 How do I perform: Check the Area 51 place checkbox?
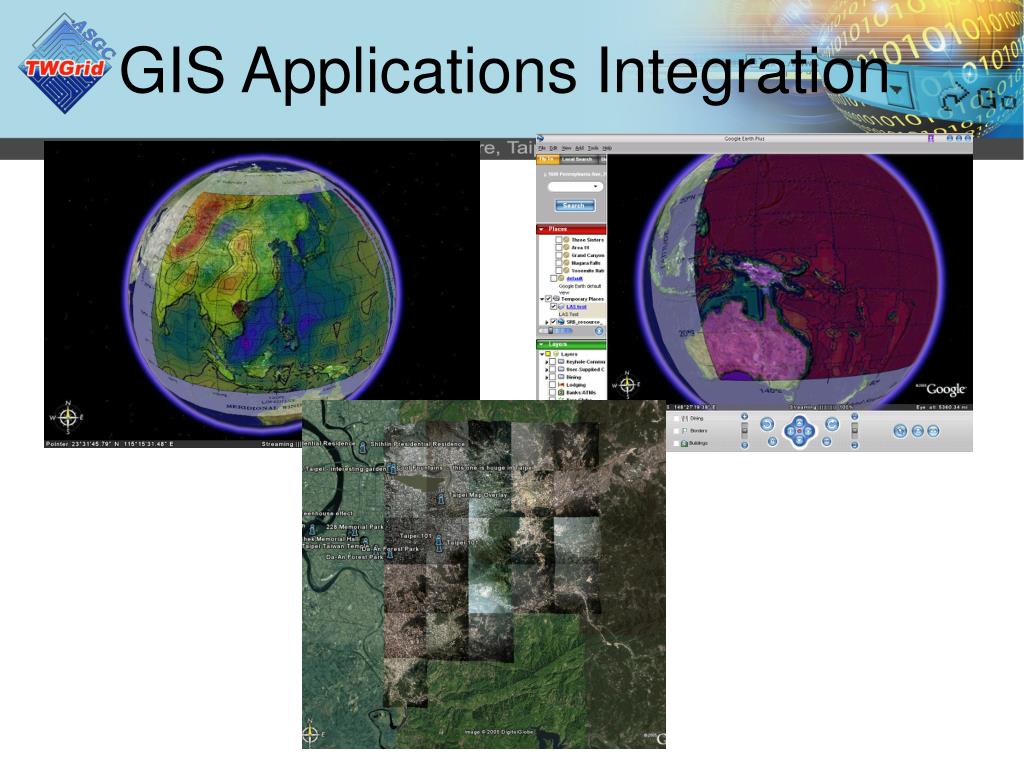[x=558, y=248]
